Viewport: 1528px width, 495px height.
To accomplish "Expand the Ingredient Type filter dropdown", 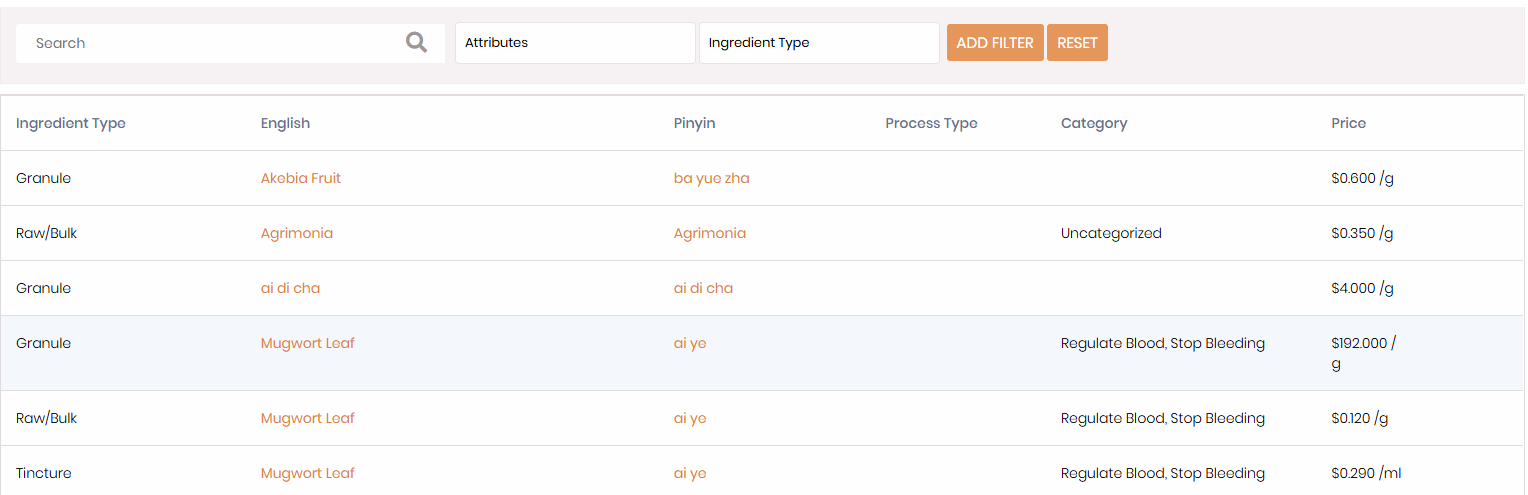I will coord(819,43).
